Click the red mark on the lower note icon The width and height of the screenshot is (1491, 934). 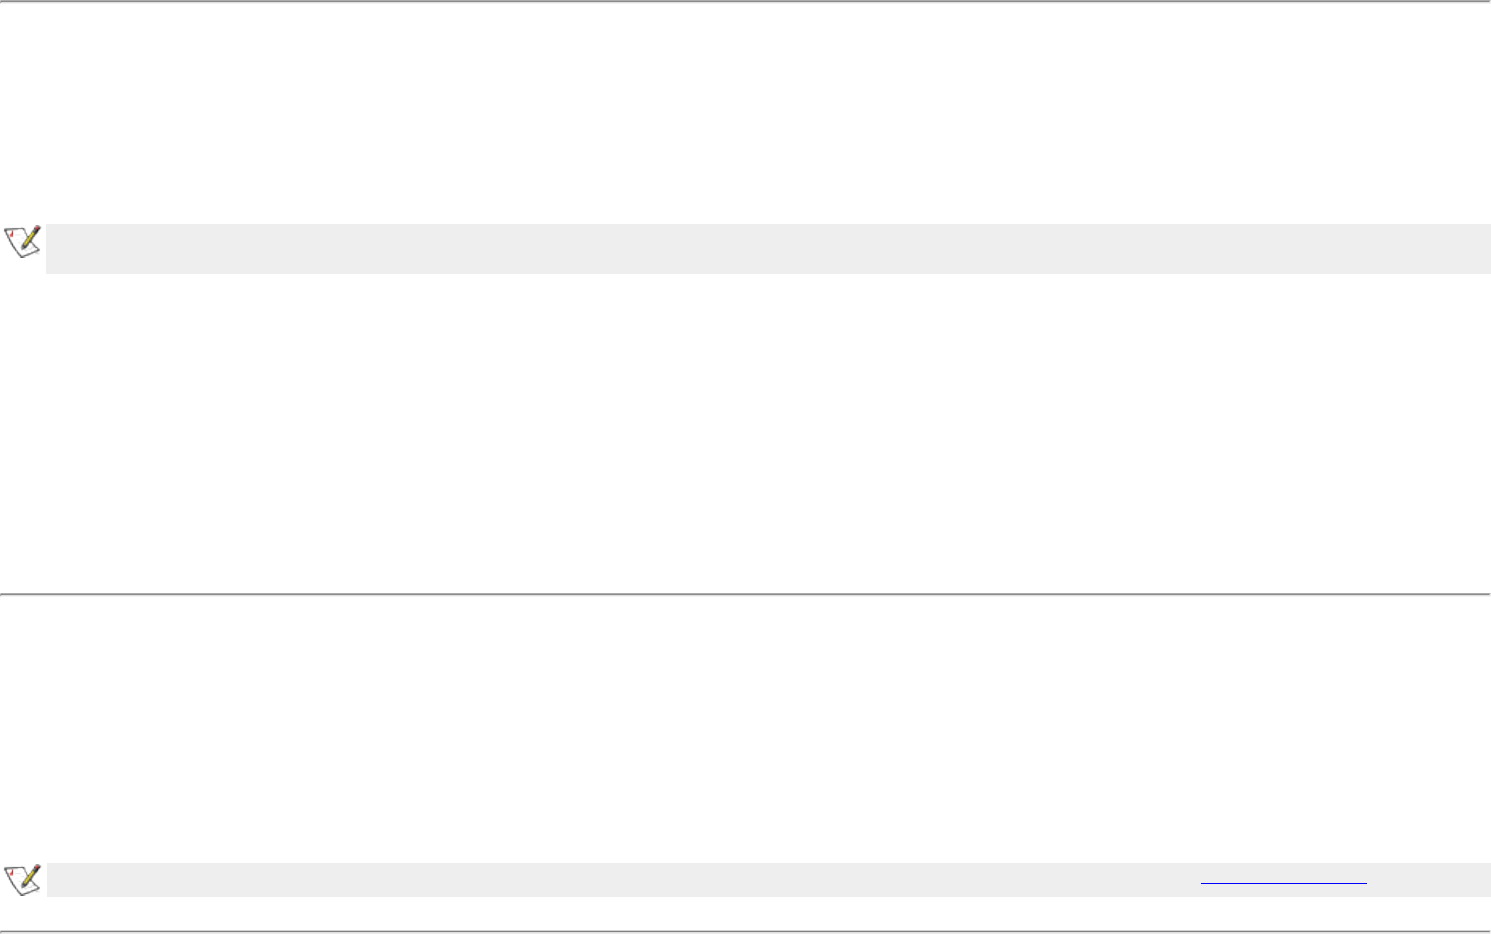point(12,873)
